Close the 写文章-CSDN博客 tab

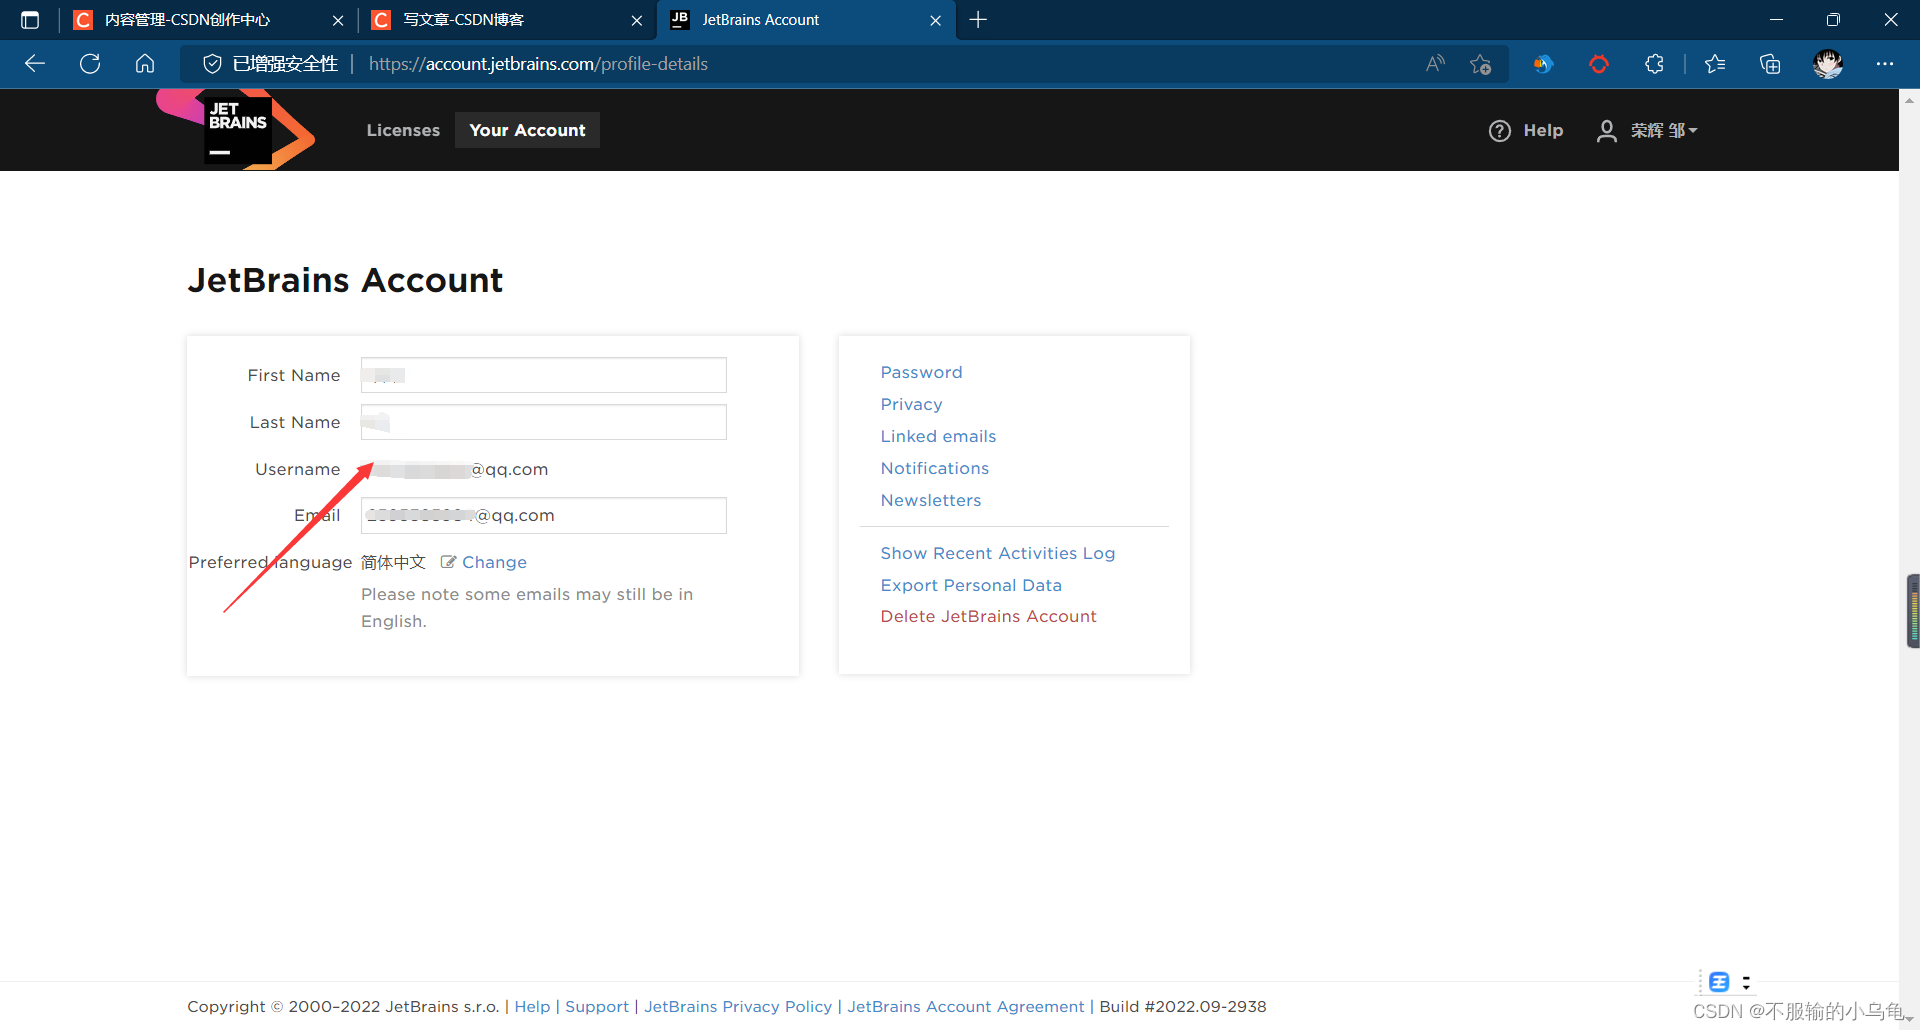(x=637, y=20)
